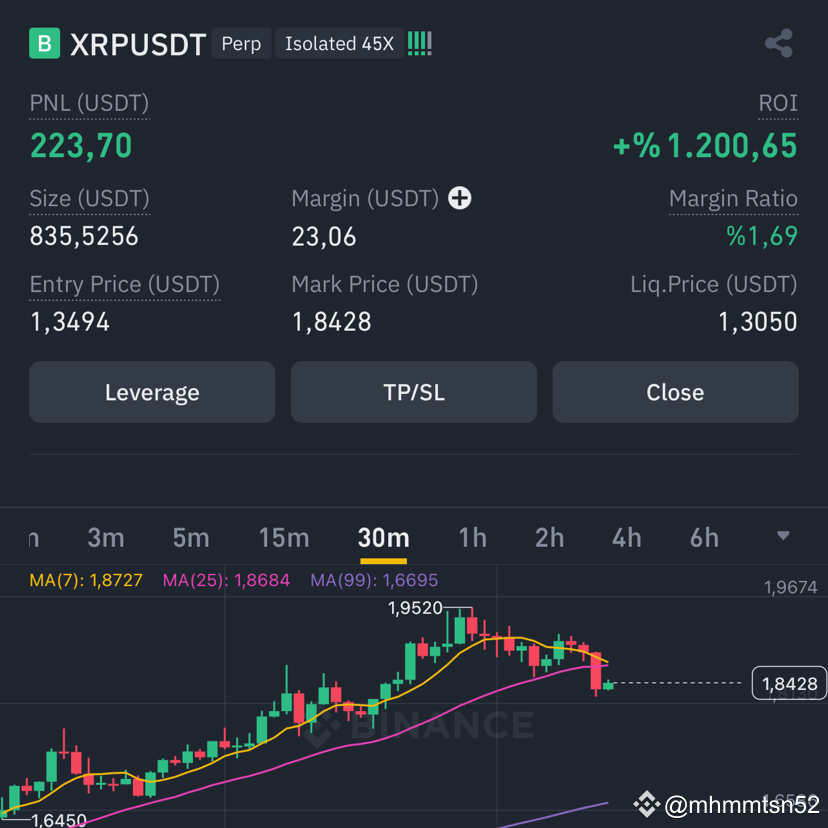Viewport: 828px width, 828px height.
Task: Open the XRPUSDT pair title
Action: [138, 44]
